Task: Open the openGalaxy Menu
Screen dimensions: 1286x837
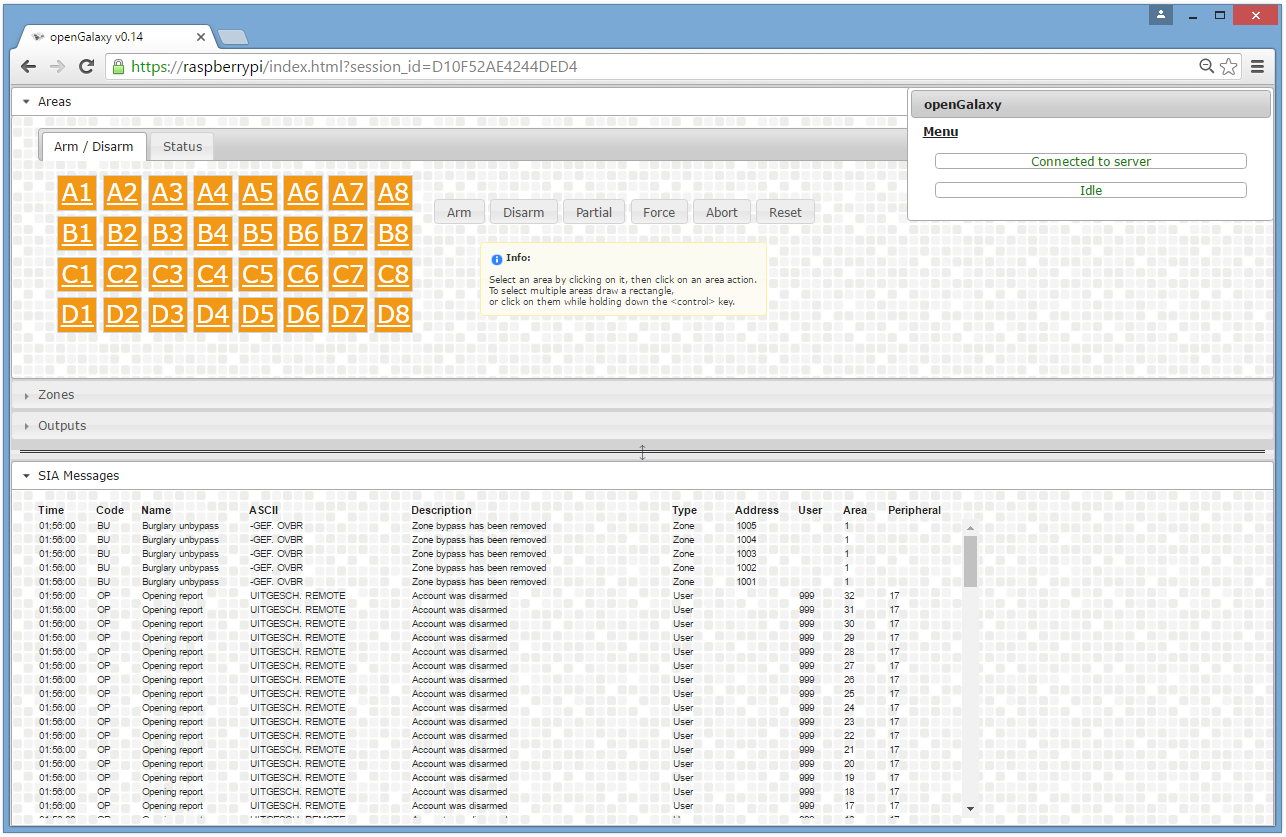Action: [x=940, y=131]
